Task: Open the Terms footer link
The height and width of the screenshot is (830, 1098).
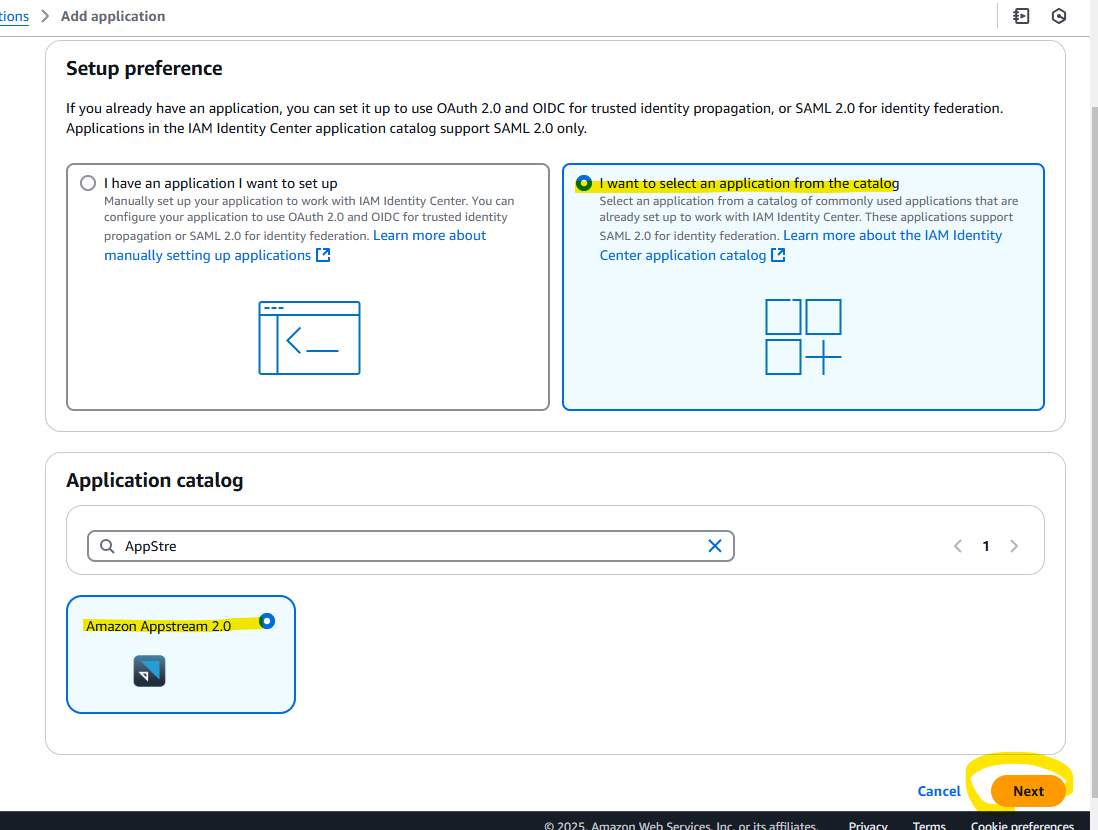Action: [x=929, y=825]
